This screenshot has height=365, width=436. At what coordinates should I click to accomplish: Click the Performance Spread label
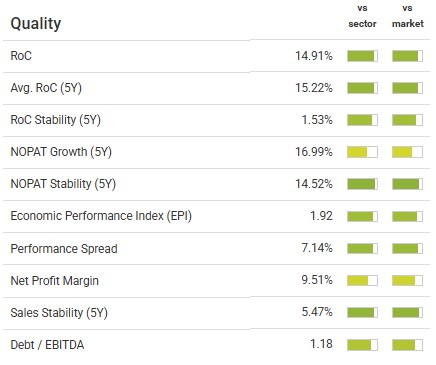[64, 249]
